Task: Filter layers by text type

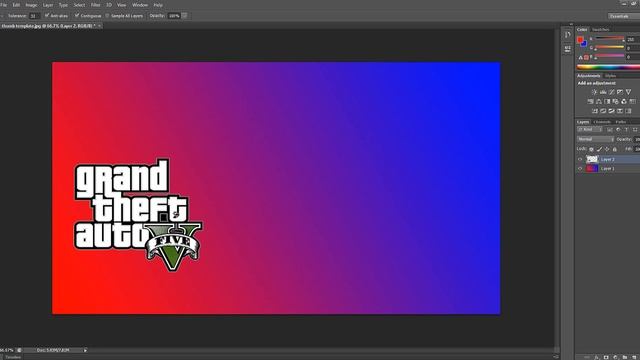Action: tap(627, 130)
